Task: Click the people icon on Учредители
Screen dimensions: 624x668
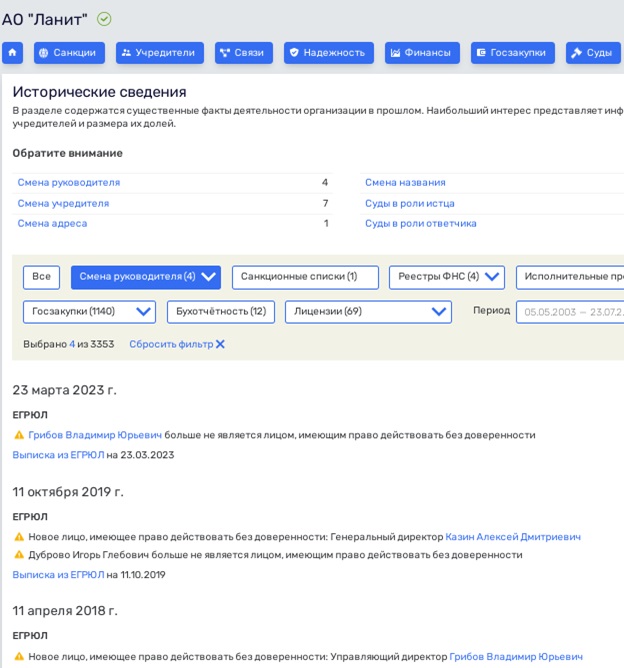Action: coord(126,53)
